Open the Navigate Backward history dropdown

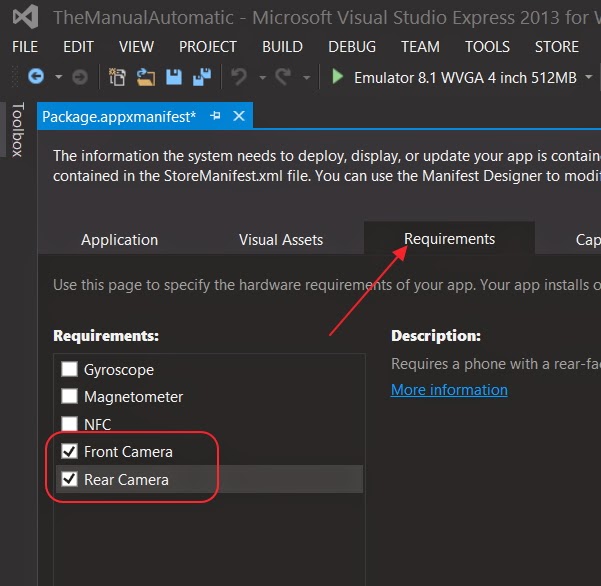59,77
